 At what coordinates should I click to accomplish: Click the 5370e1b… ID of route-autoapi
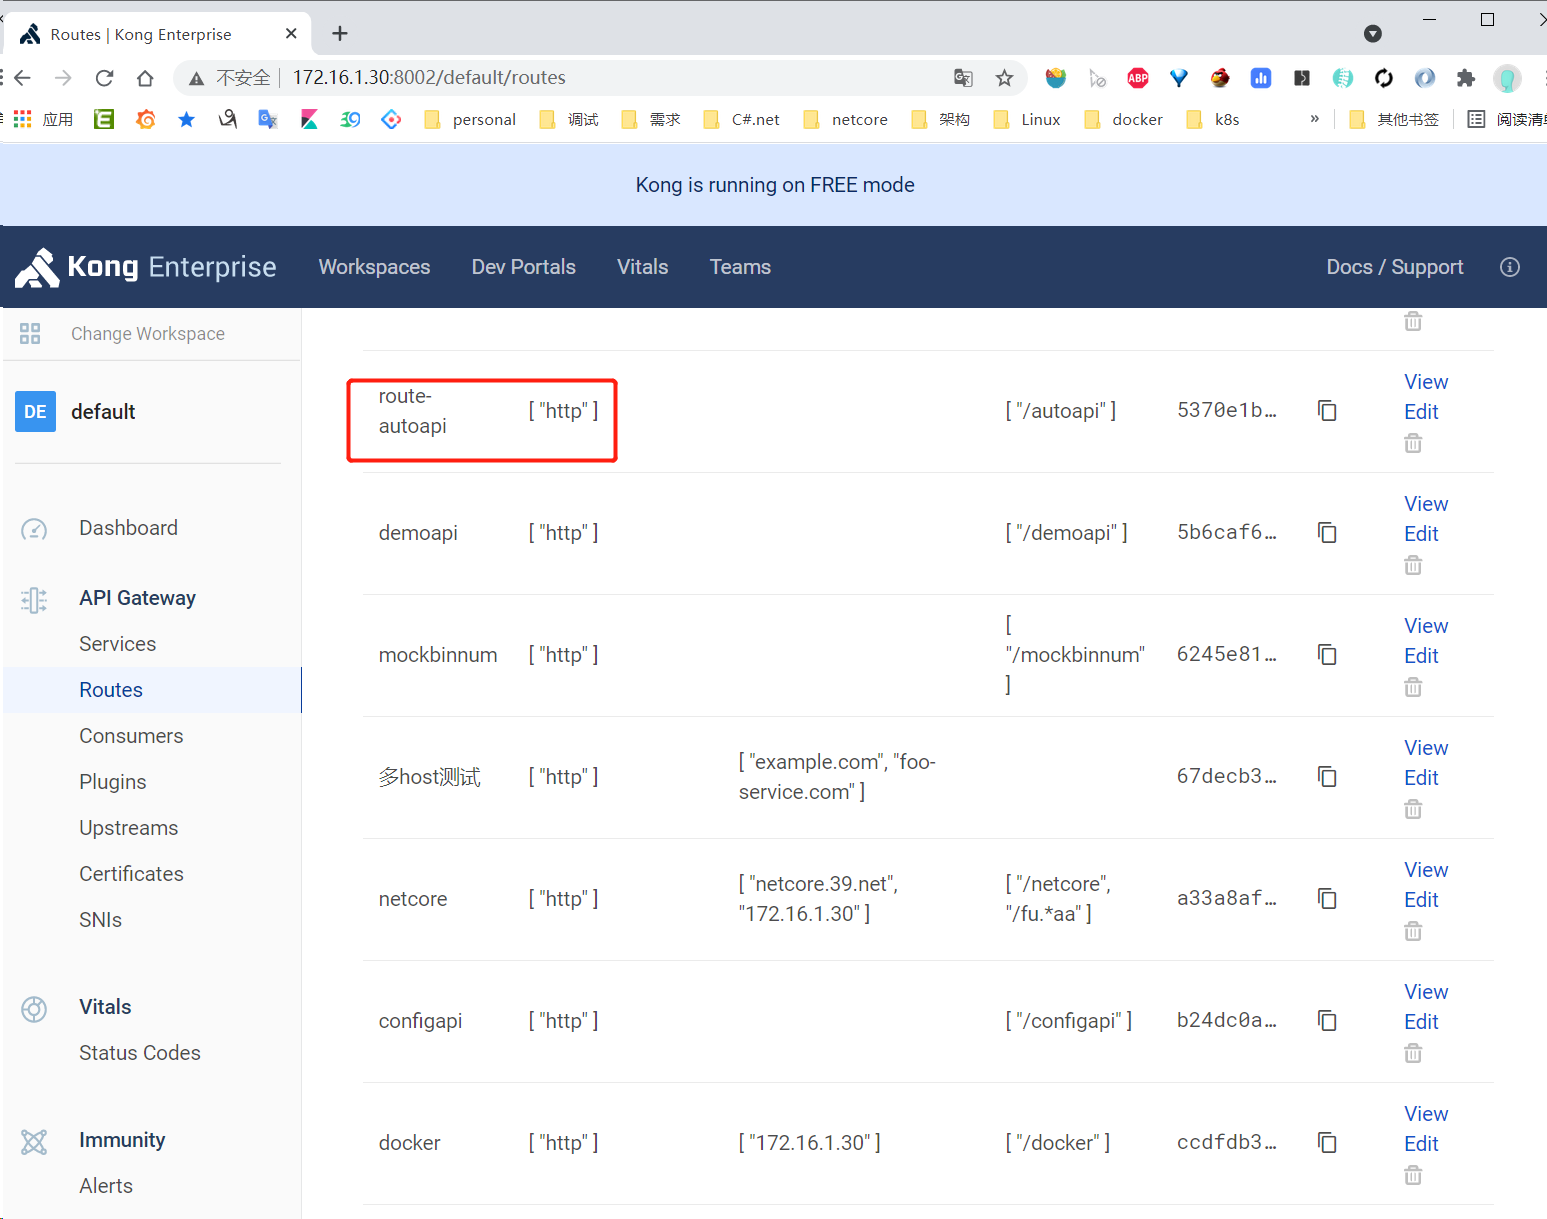click(1227, 410)
